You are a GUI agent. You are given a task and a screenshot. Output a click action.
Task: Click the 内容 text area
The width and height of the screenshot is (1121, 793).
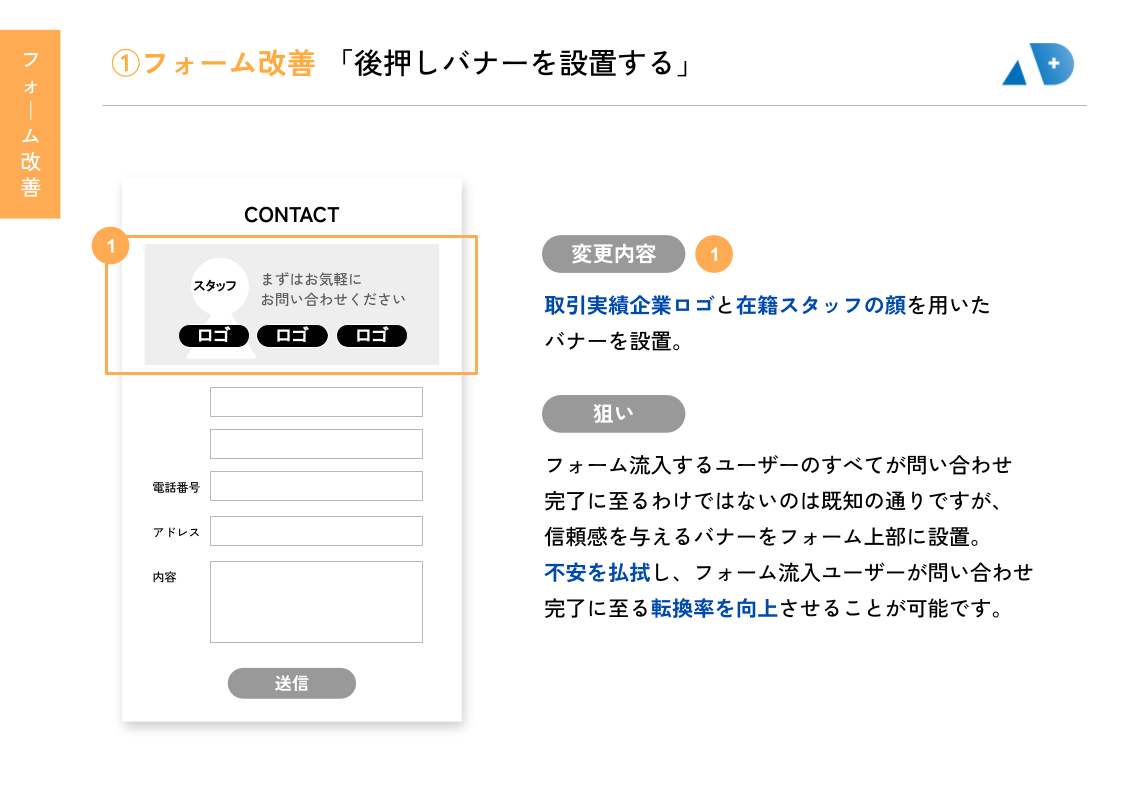(316, 602)
